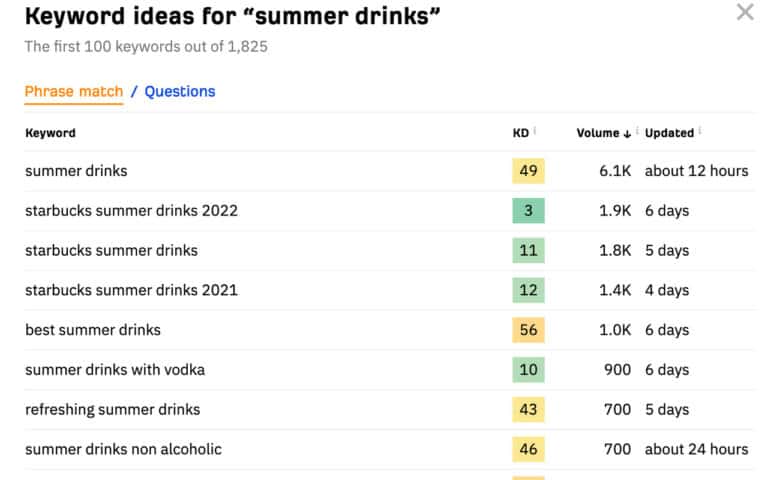Select the "best summer drinks" keyword
The image size is (768, 480).
tap(93, 330)
